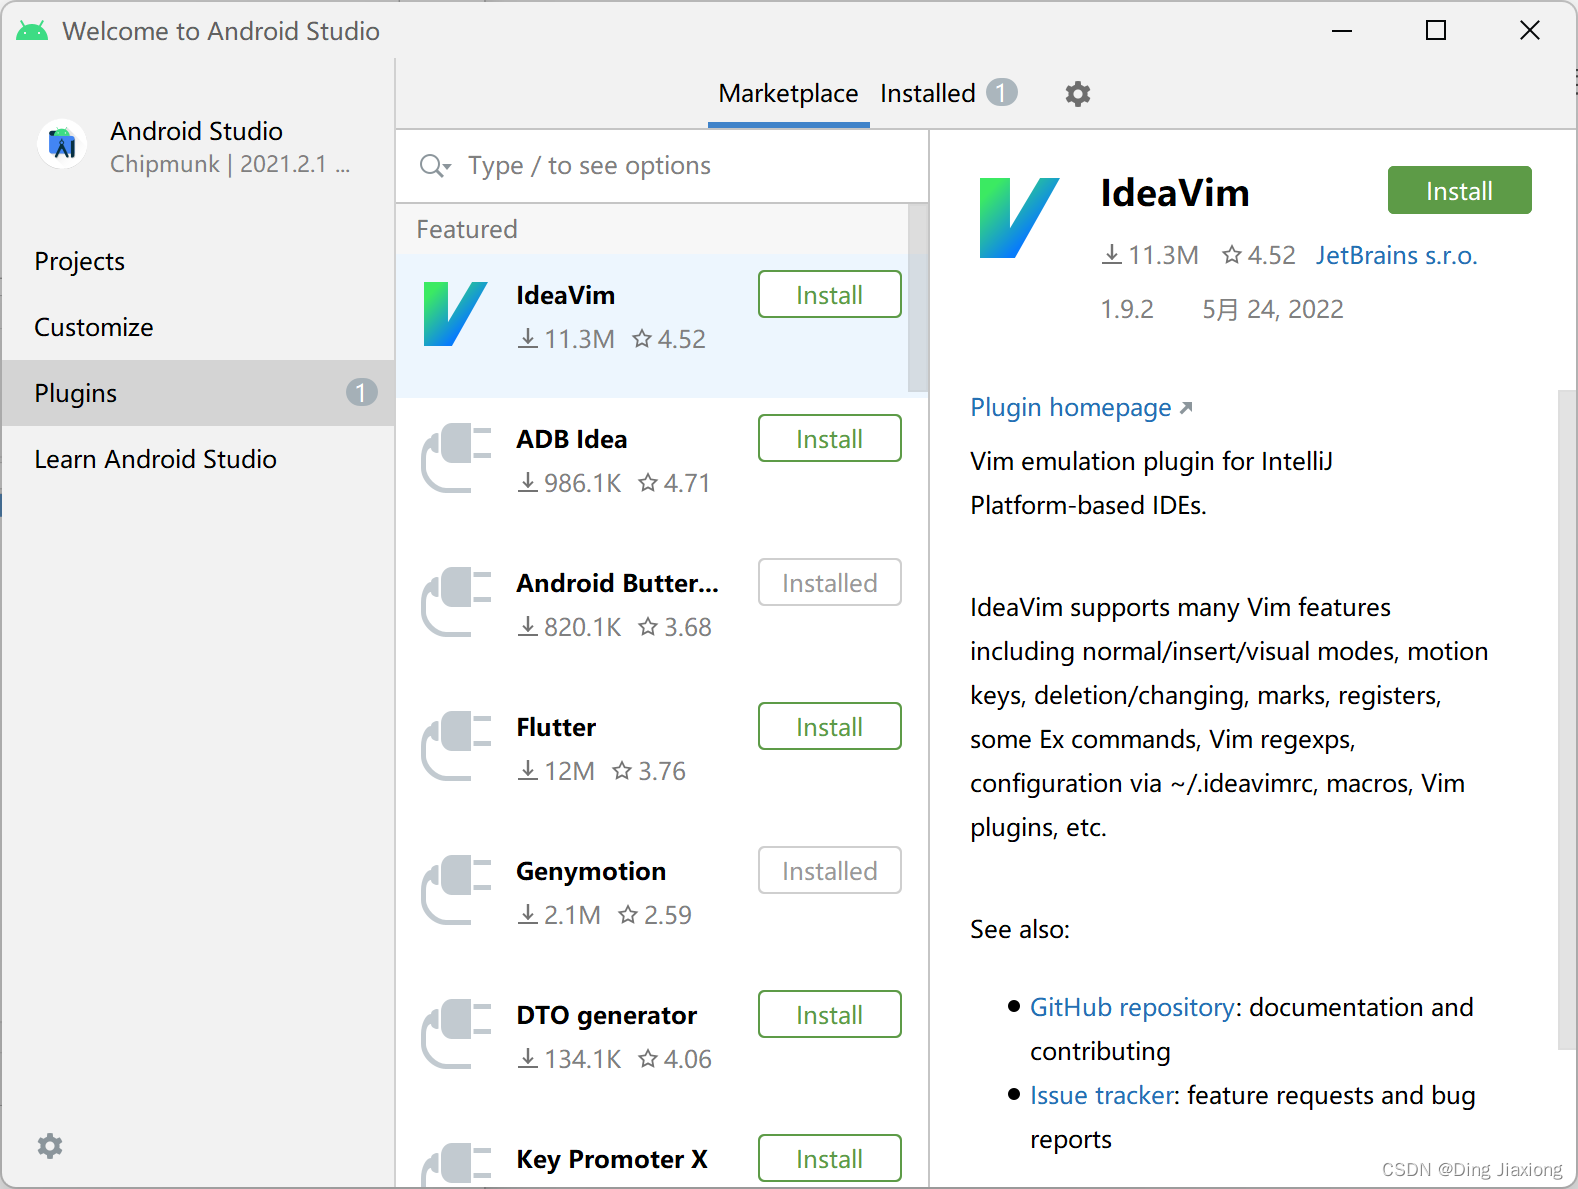1578x1189 pixels.
Task: Click the large IdeaVim logo in details pane
Action: pos(1019,218)
